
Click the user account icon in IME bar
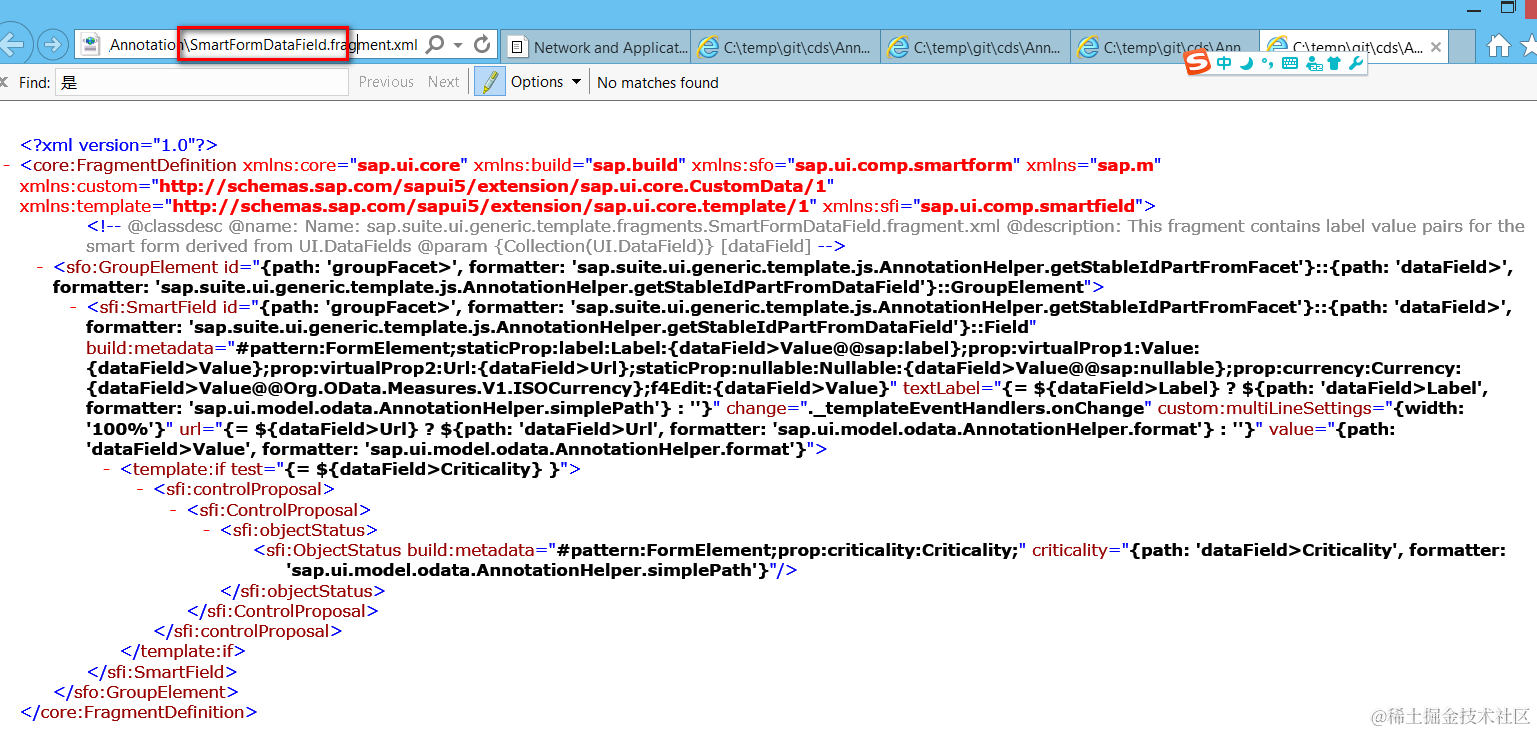1314,64
